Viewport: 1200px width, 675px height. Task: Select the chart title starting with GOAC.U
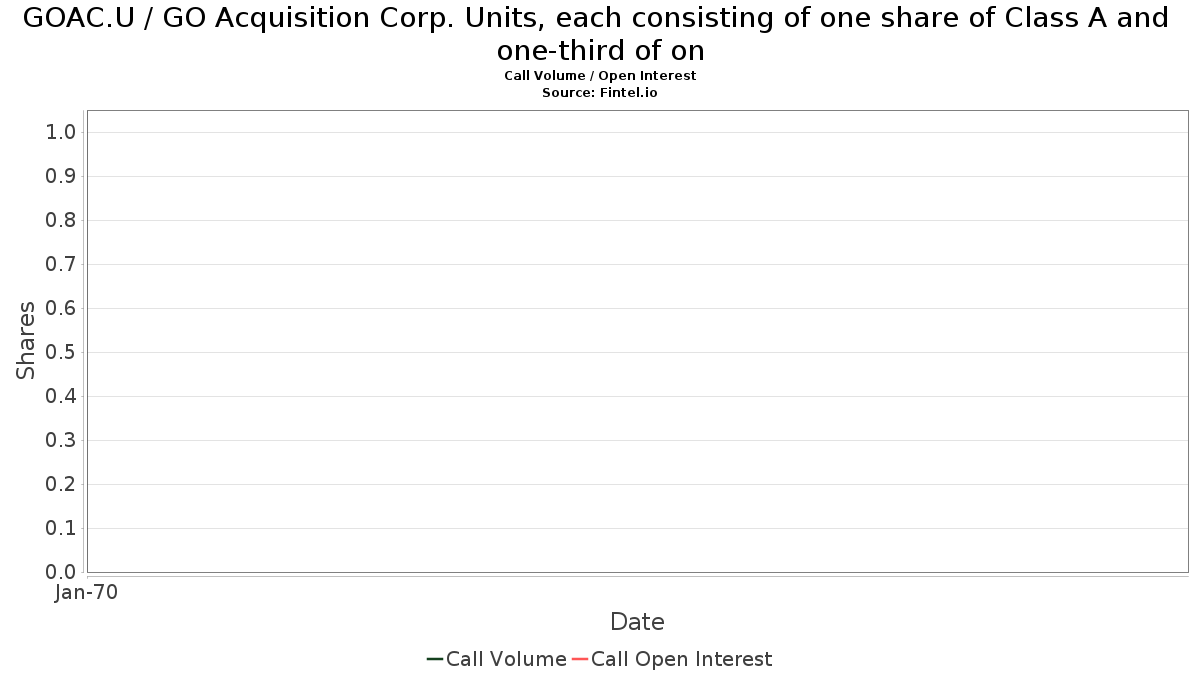coord(596,34)
